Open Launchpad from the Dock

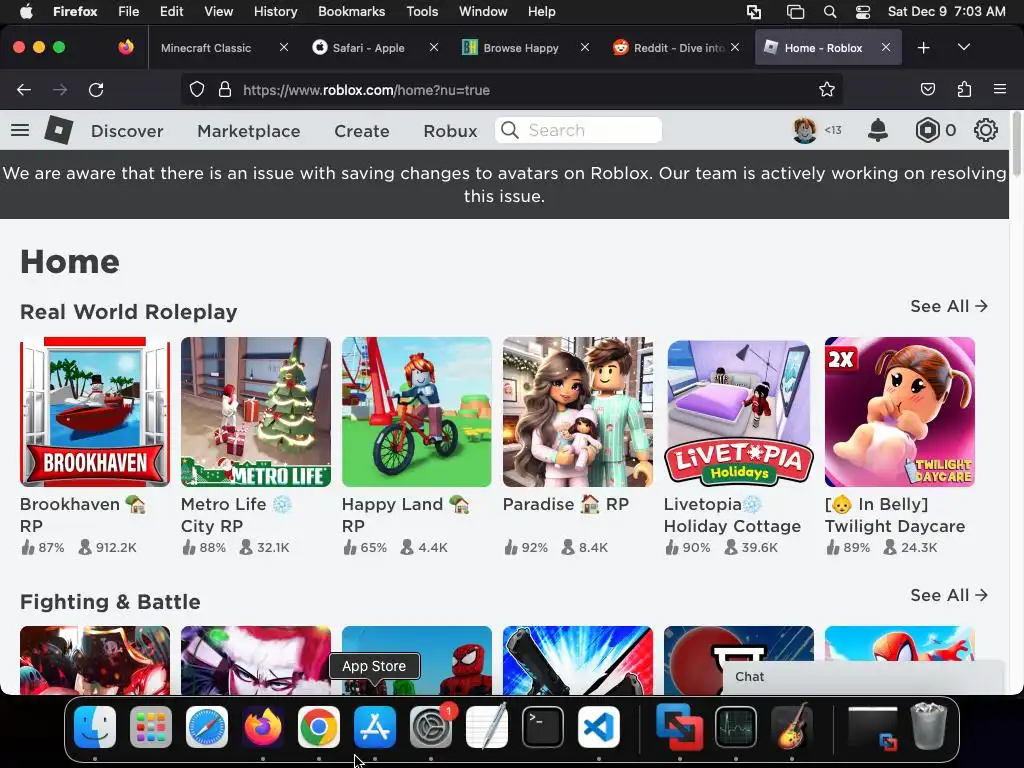tap(151, 727)
